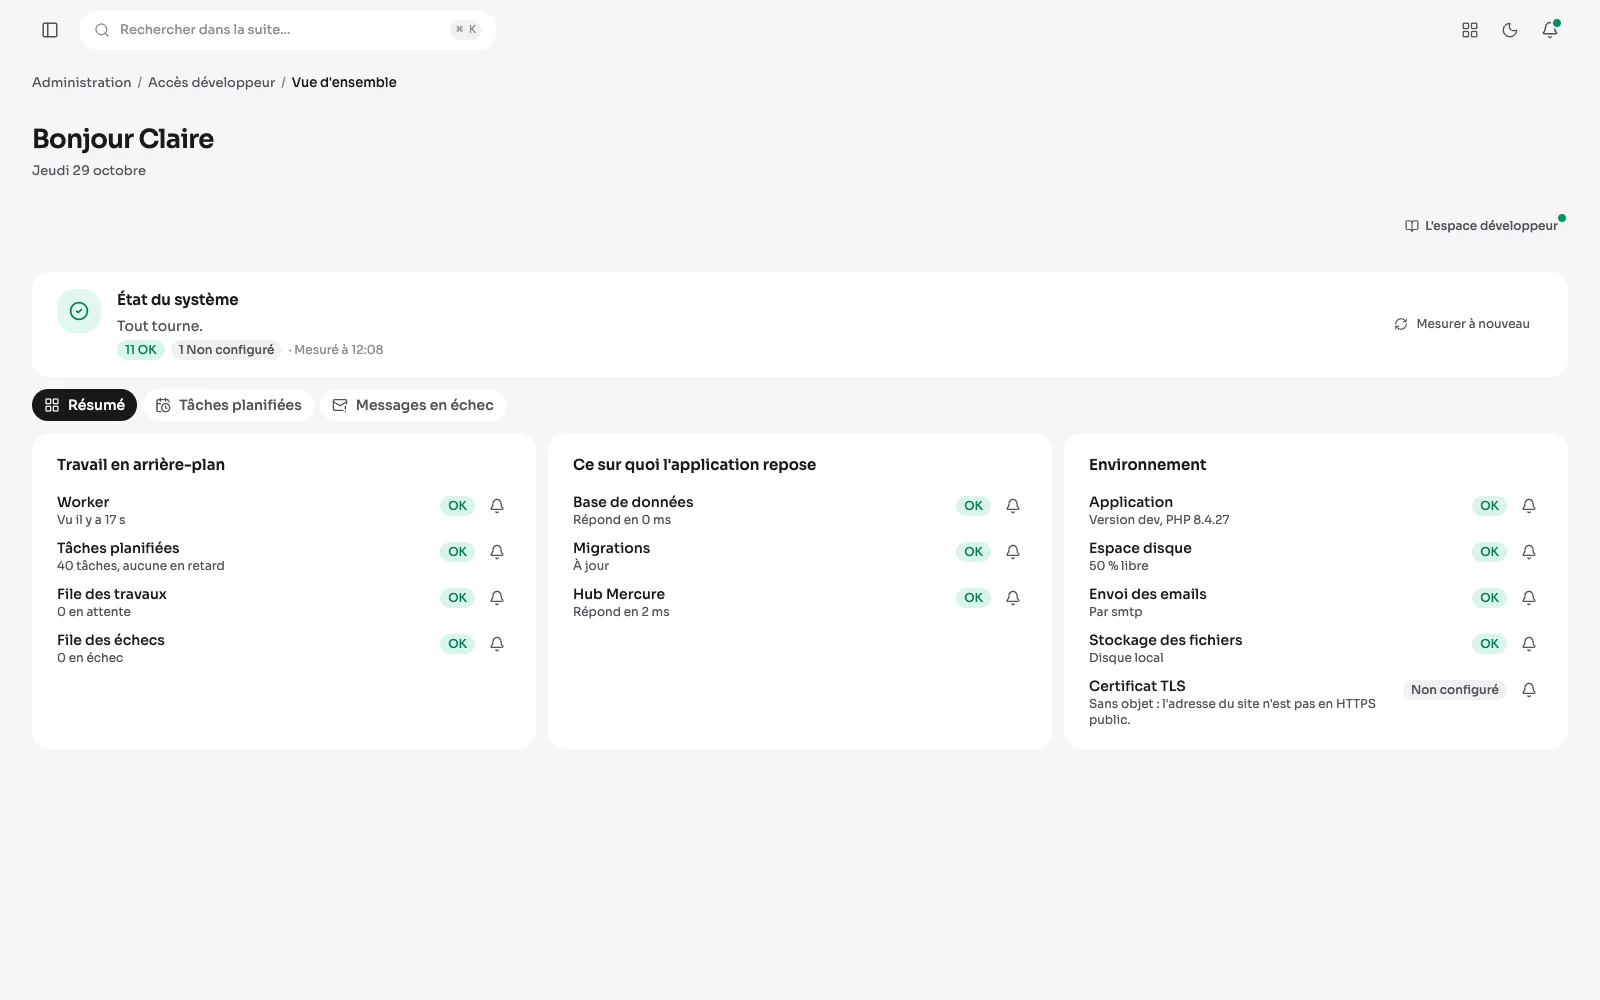
Task: Toggle alert bell for File des travaux
Action: tap(497, 598)
